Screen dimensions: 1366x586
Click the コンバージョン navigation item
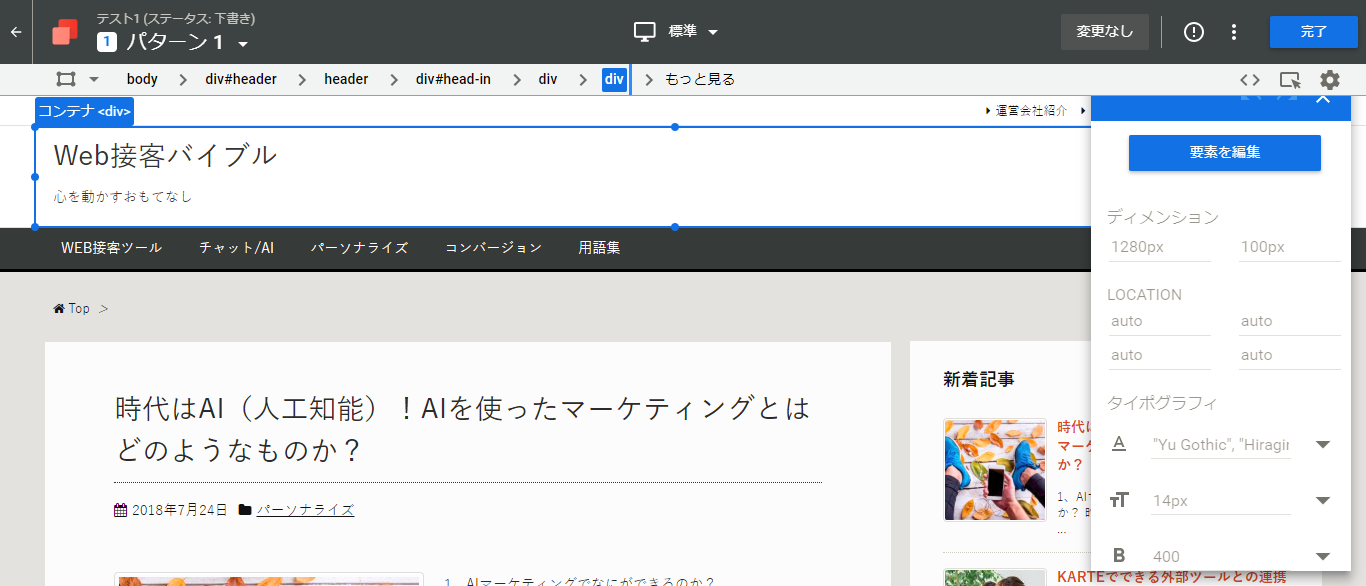(x=494, y=248)
